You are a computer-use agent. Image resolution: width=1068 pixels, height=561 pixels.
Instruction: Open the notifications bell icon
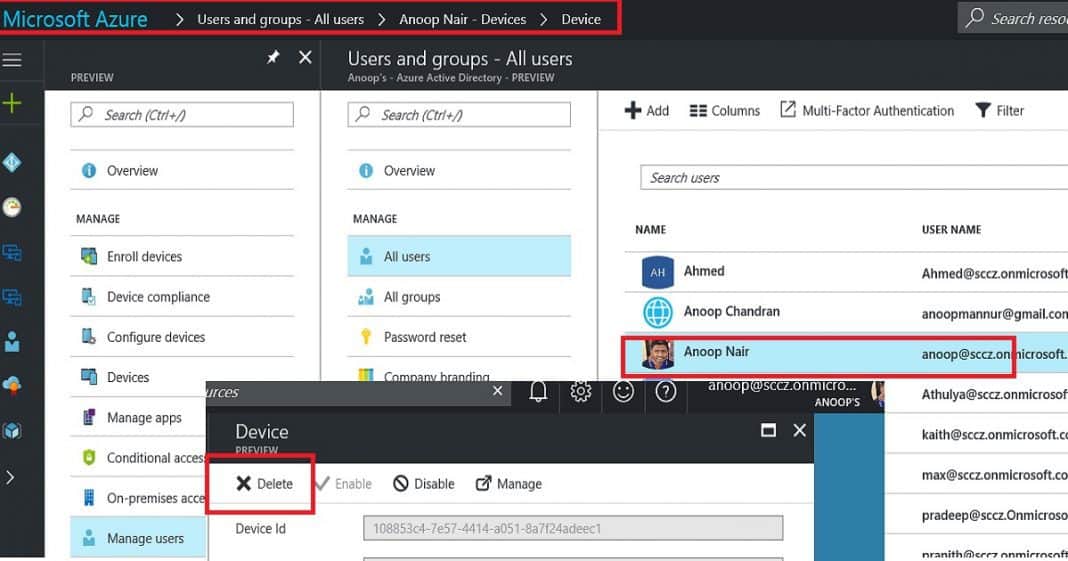click(538, 392)
